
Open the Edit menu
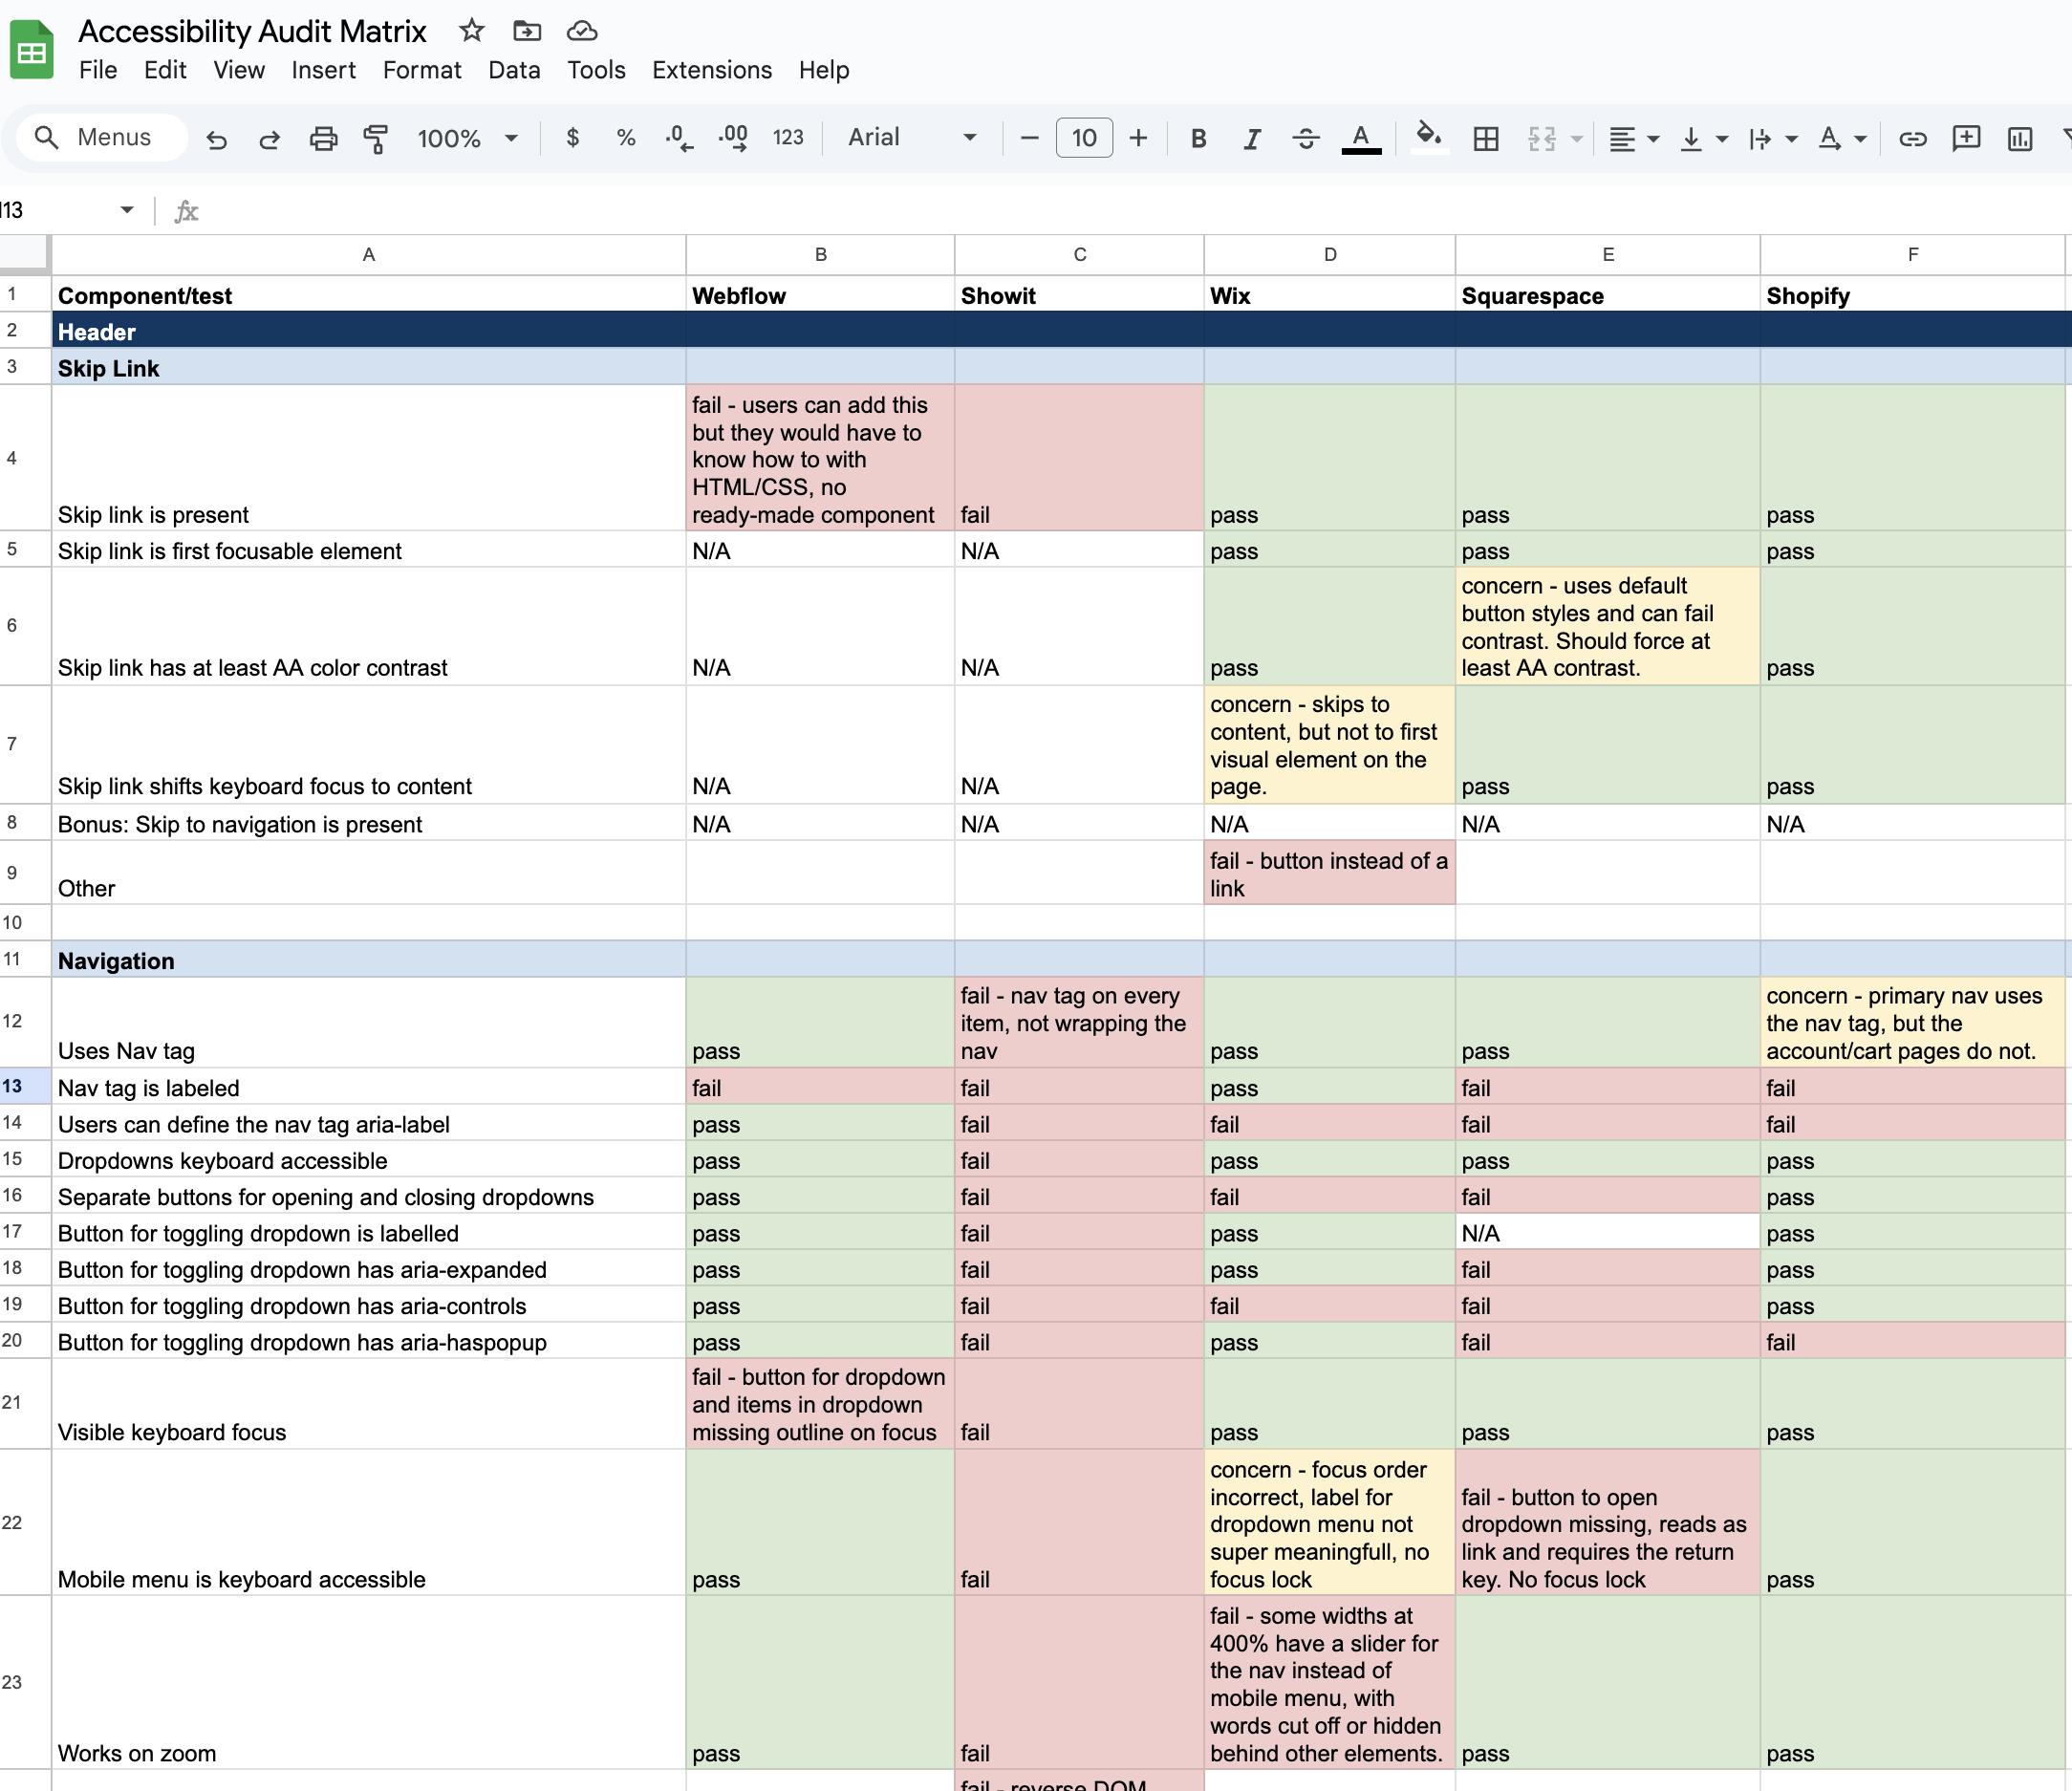click(165, 70)
